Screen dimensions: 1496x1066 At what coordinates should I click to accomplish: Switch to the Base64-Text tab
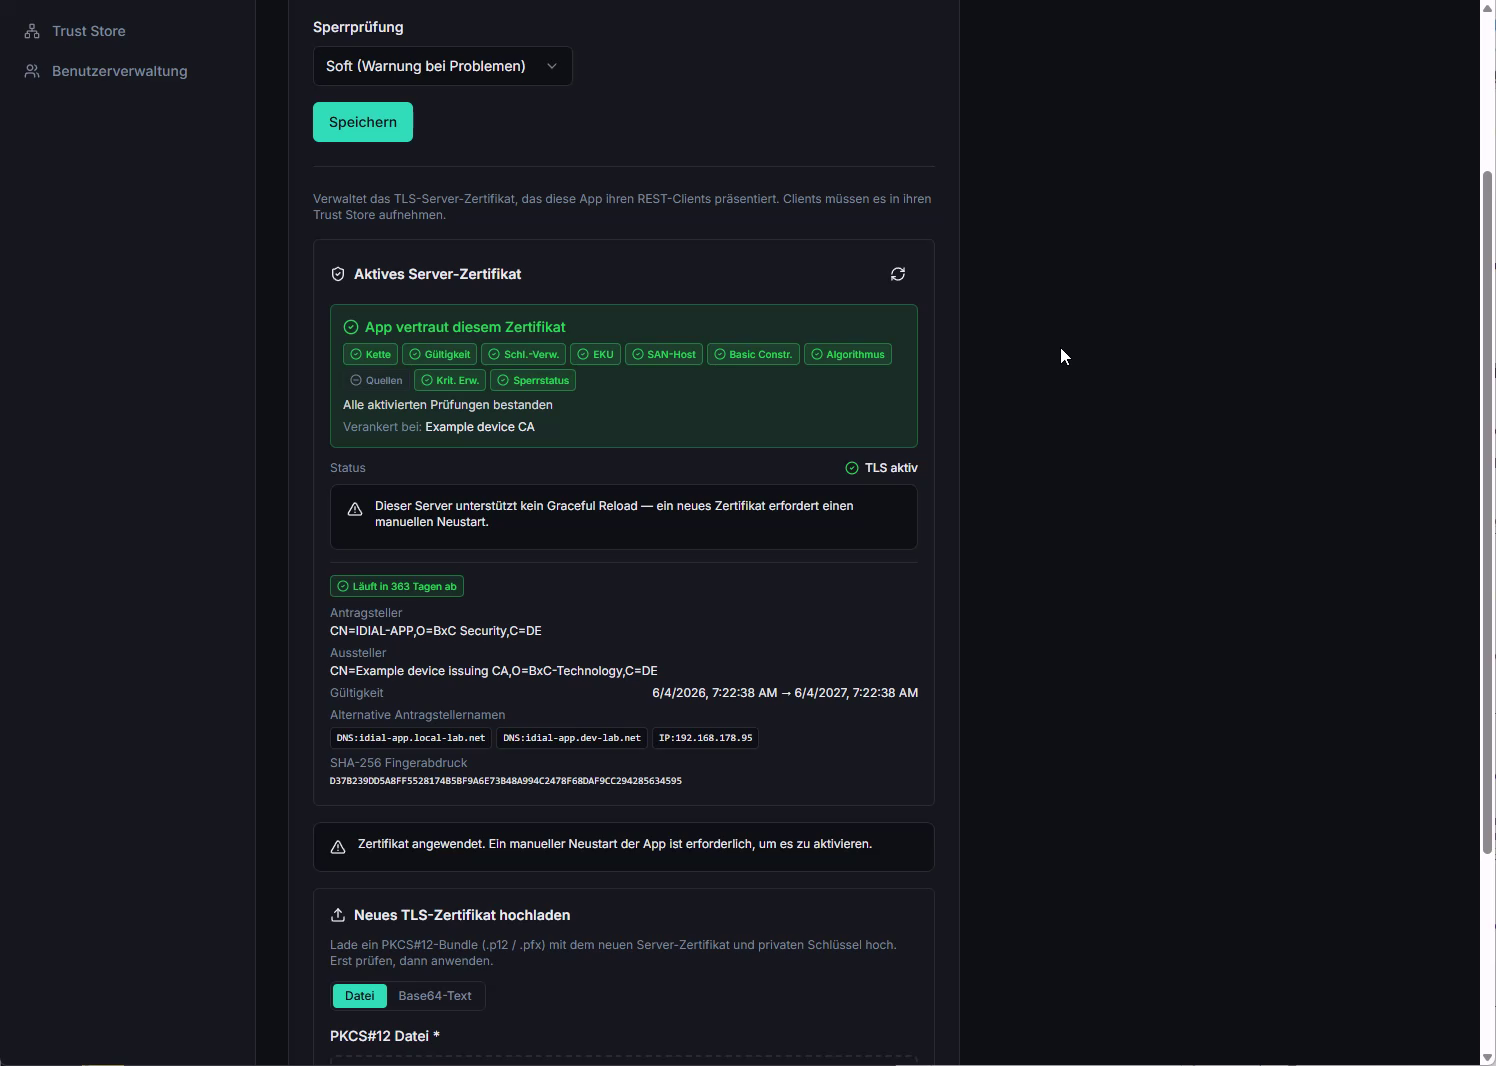tap(435, 996)
